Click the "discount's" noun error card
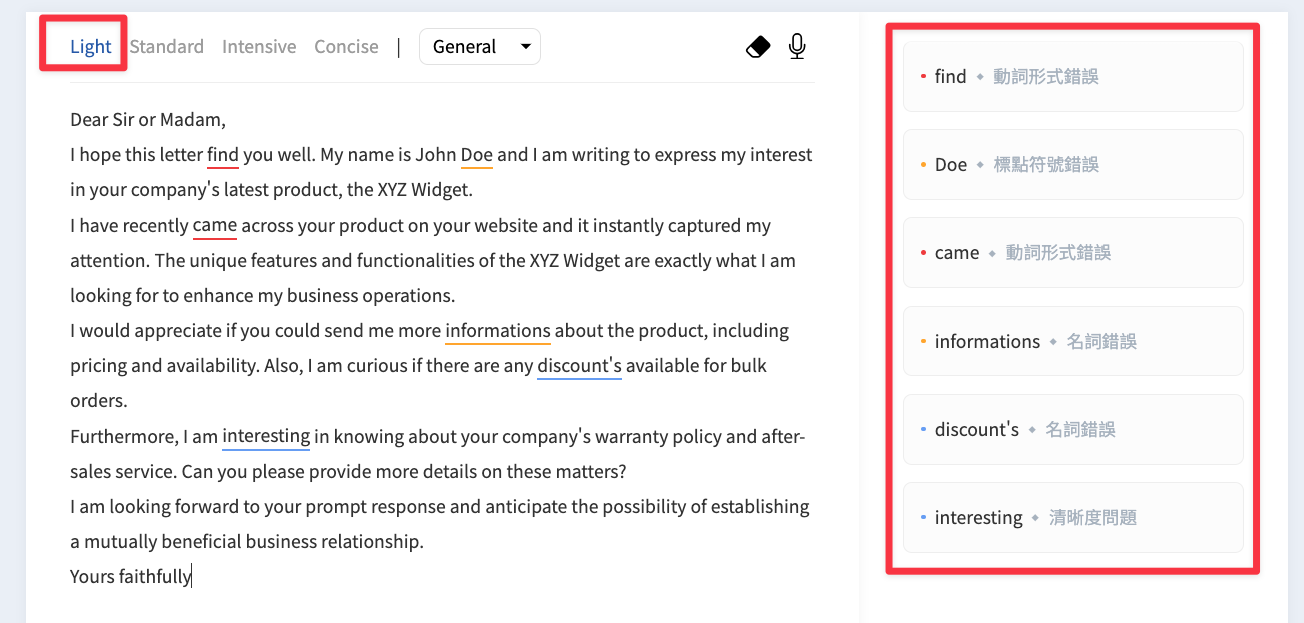Image resolution: width=1304 pixels, height=623 pixels. tap(1073, 429)
